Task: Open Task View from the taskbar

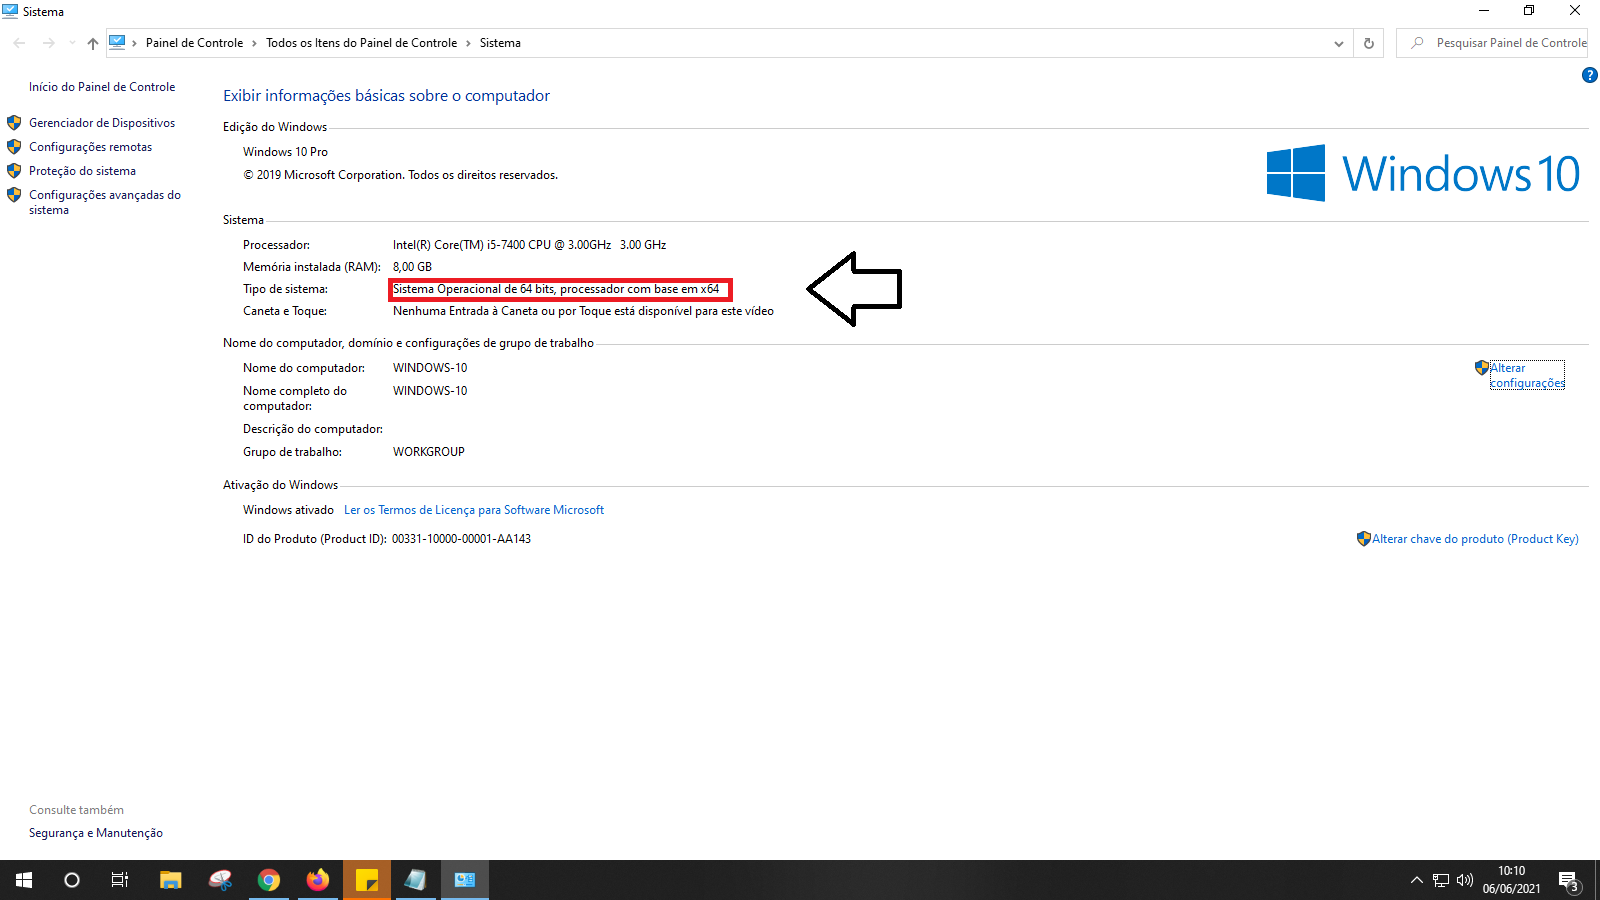Action: (120, 880)
